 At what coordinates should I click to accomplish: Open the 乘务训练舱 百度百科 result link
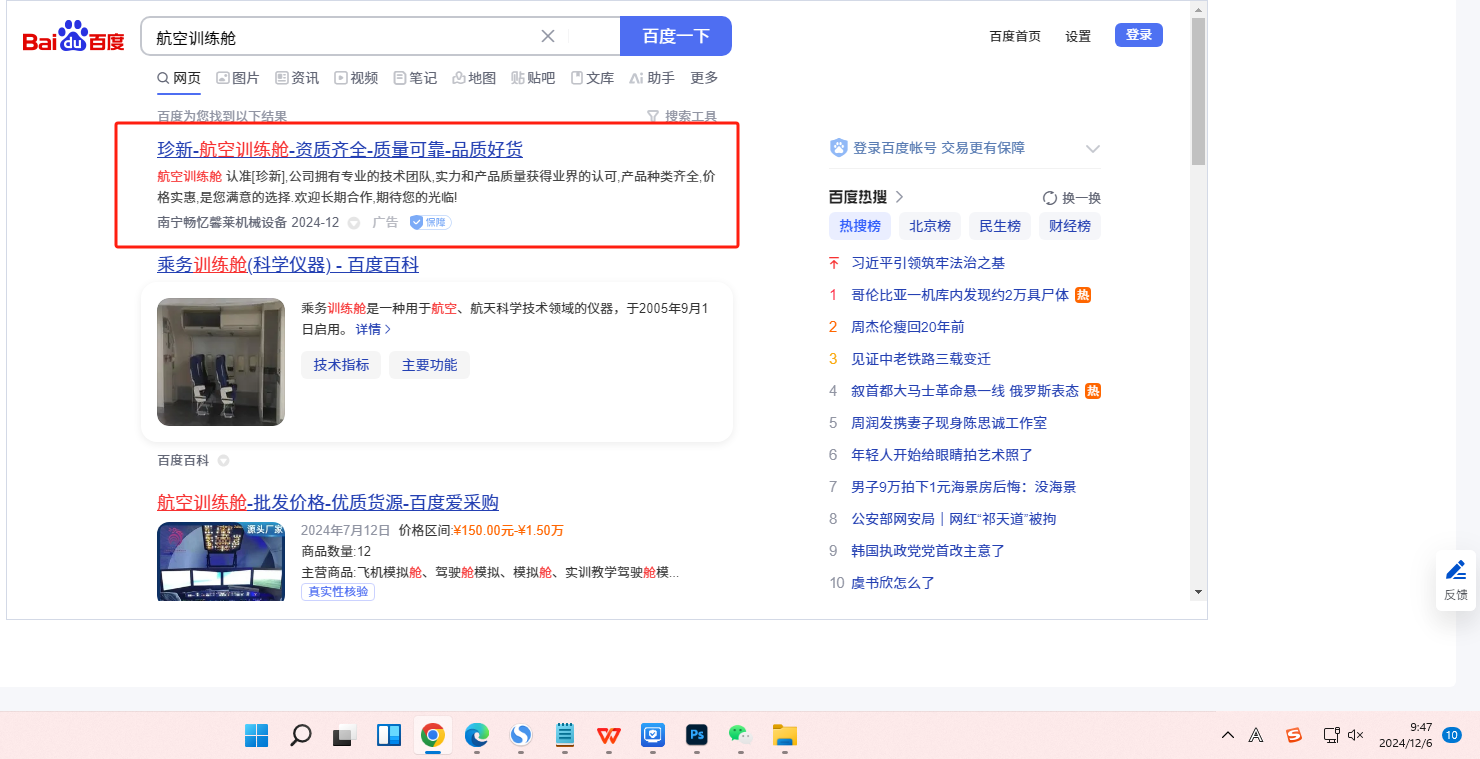pos(288,265)
